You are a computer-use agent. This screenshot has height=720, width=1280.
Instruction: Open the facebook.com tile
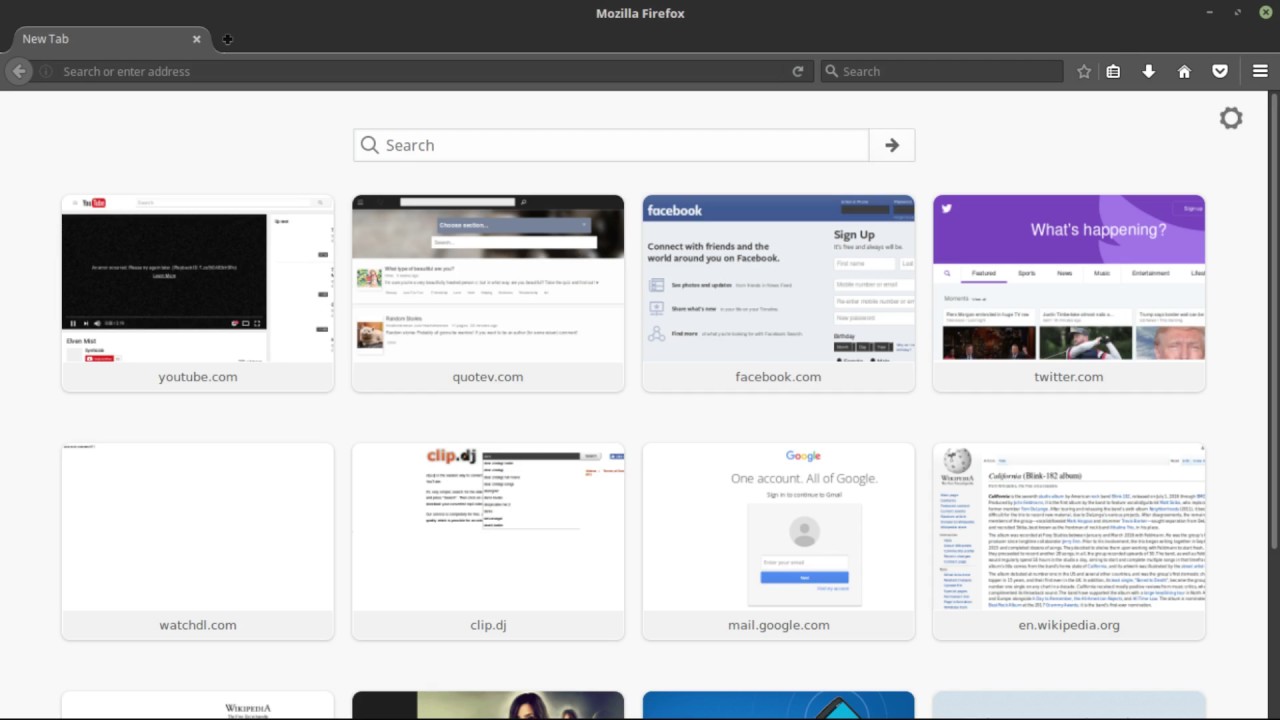[778, 293]
